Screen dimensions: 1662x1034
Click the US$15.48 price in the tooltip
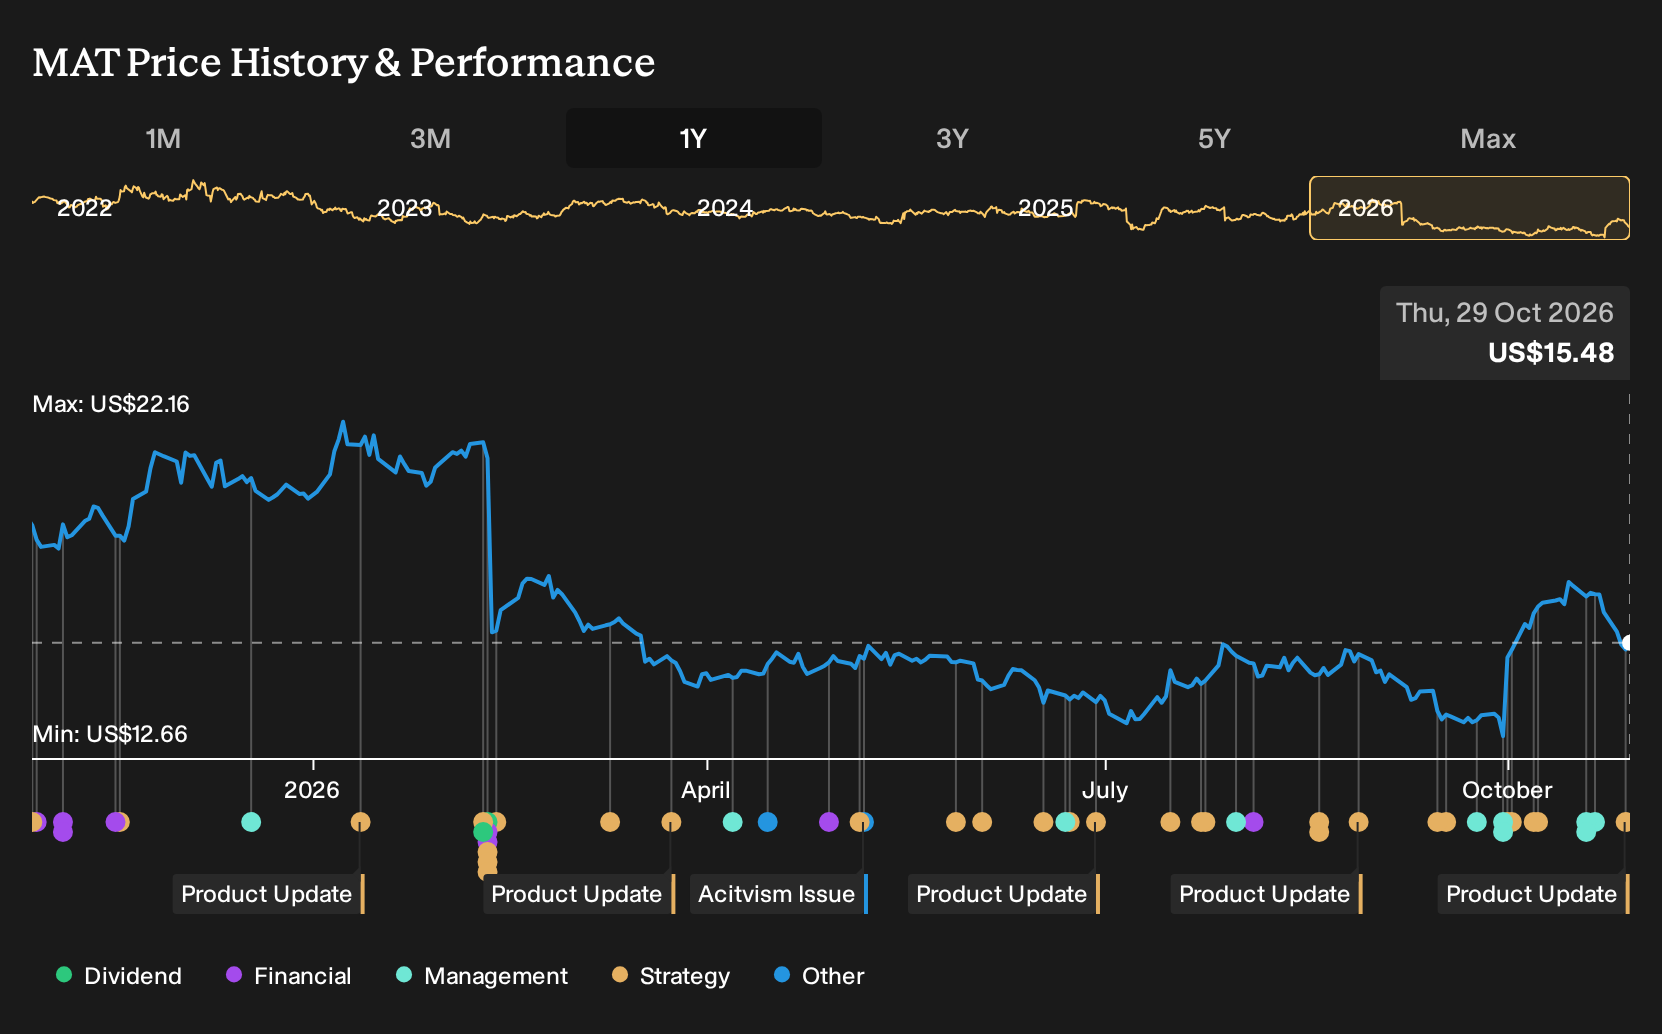pyautogui.click(x=1551, y=353)
